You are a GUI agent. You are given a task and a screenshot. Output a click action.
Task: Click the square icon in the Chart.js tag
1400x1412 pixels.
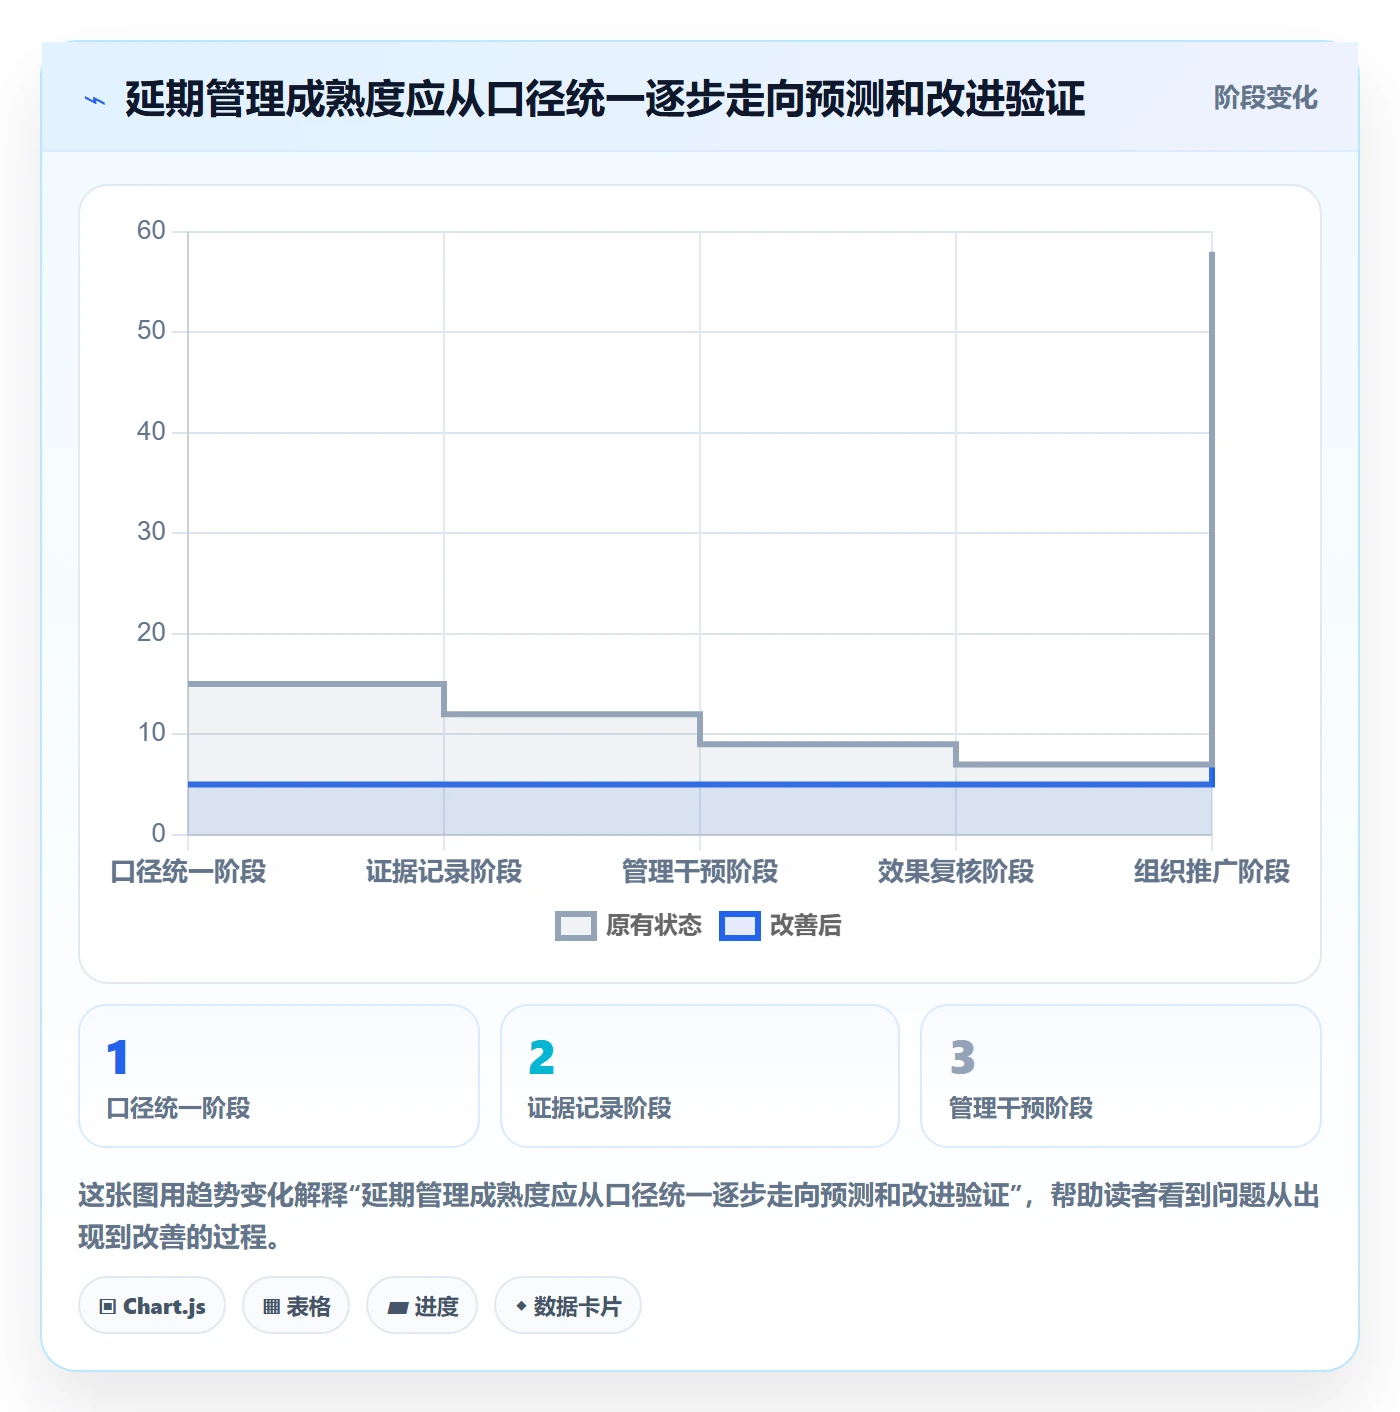(x=108, y=1306)
